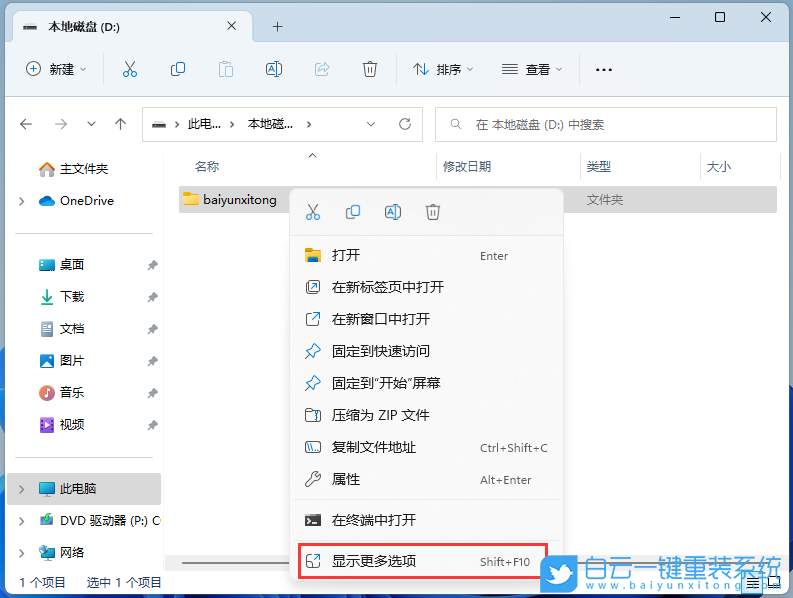Click the Cut scissors in the context menu
Image resolution: width=793 pixels, height=598 pixels.
[313, 212]
